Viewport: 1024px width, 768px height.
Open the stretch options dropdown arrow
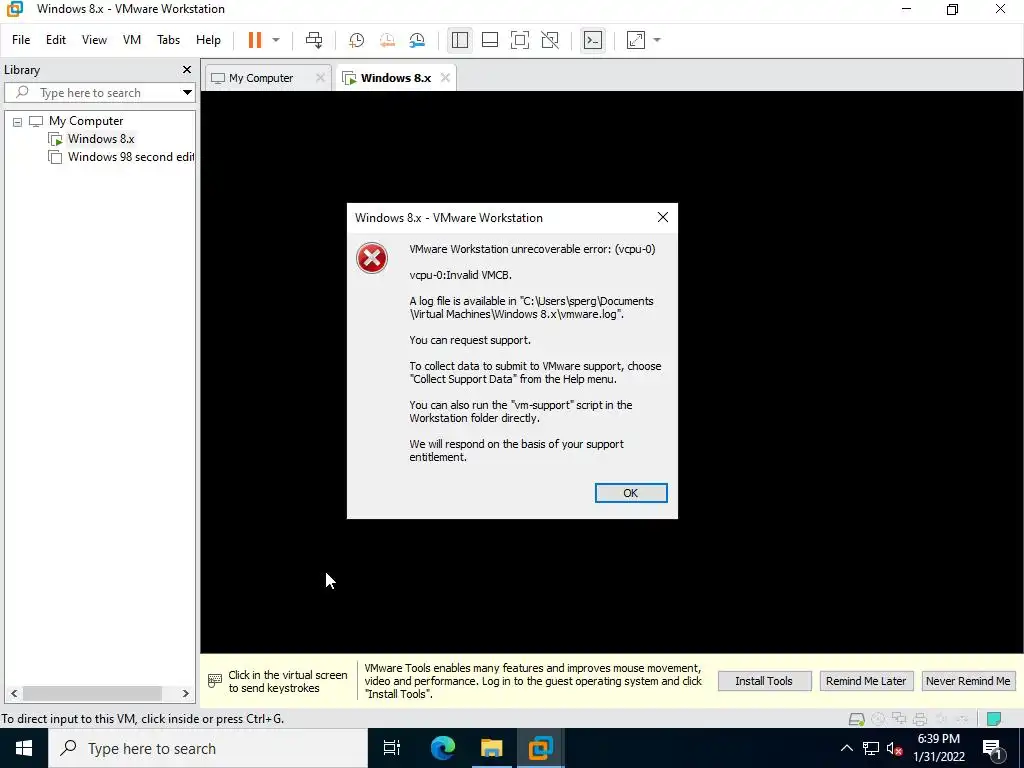pos(657,40)
